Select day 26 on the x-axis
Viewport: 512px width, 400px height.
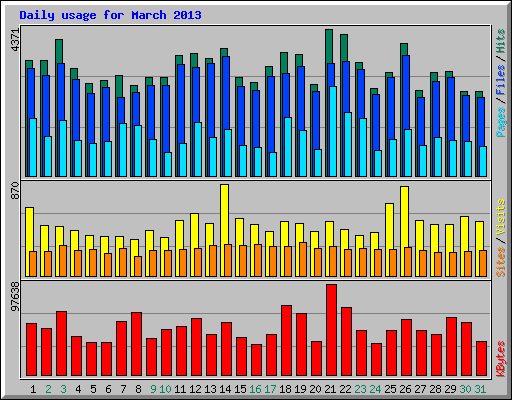point(405,389)
